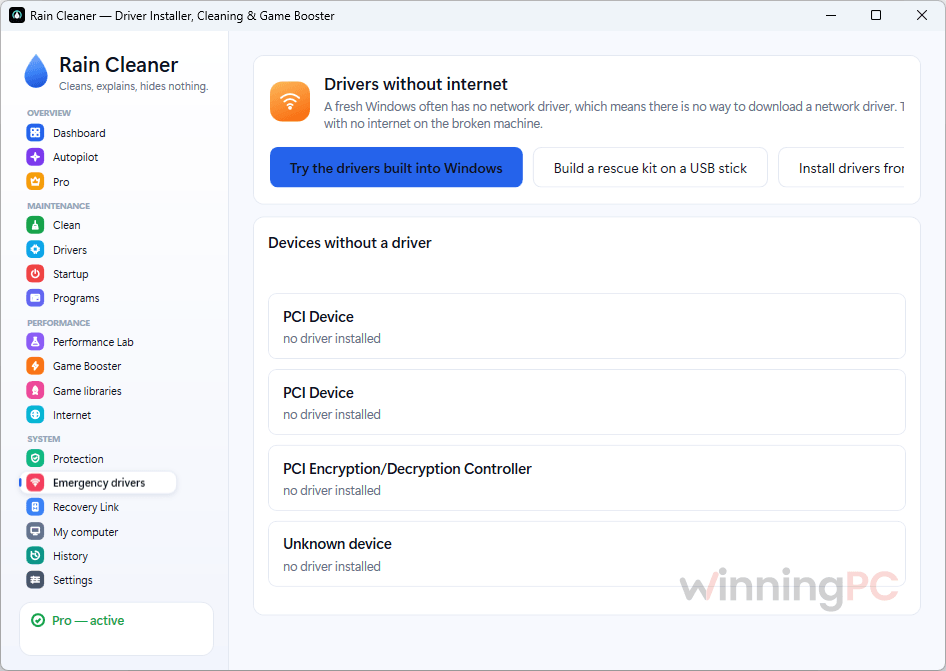This screenshot has width=946, height=671.
Task: Click the Pro crown icon
Action: 35,181
